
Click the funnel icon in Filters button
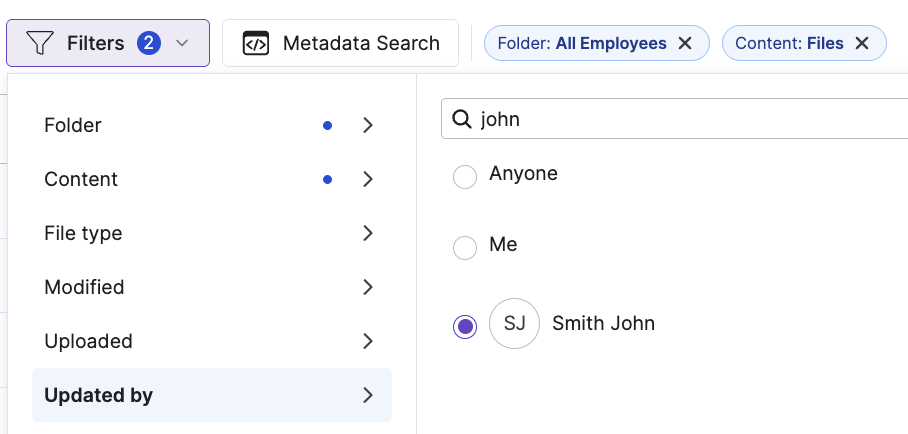point(39,43)
